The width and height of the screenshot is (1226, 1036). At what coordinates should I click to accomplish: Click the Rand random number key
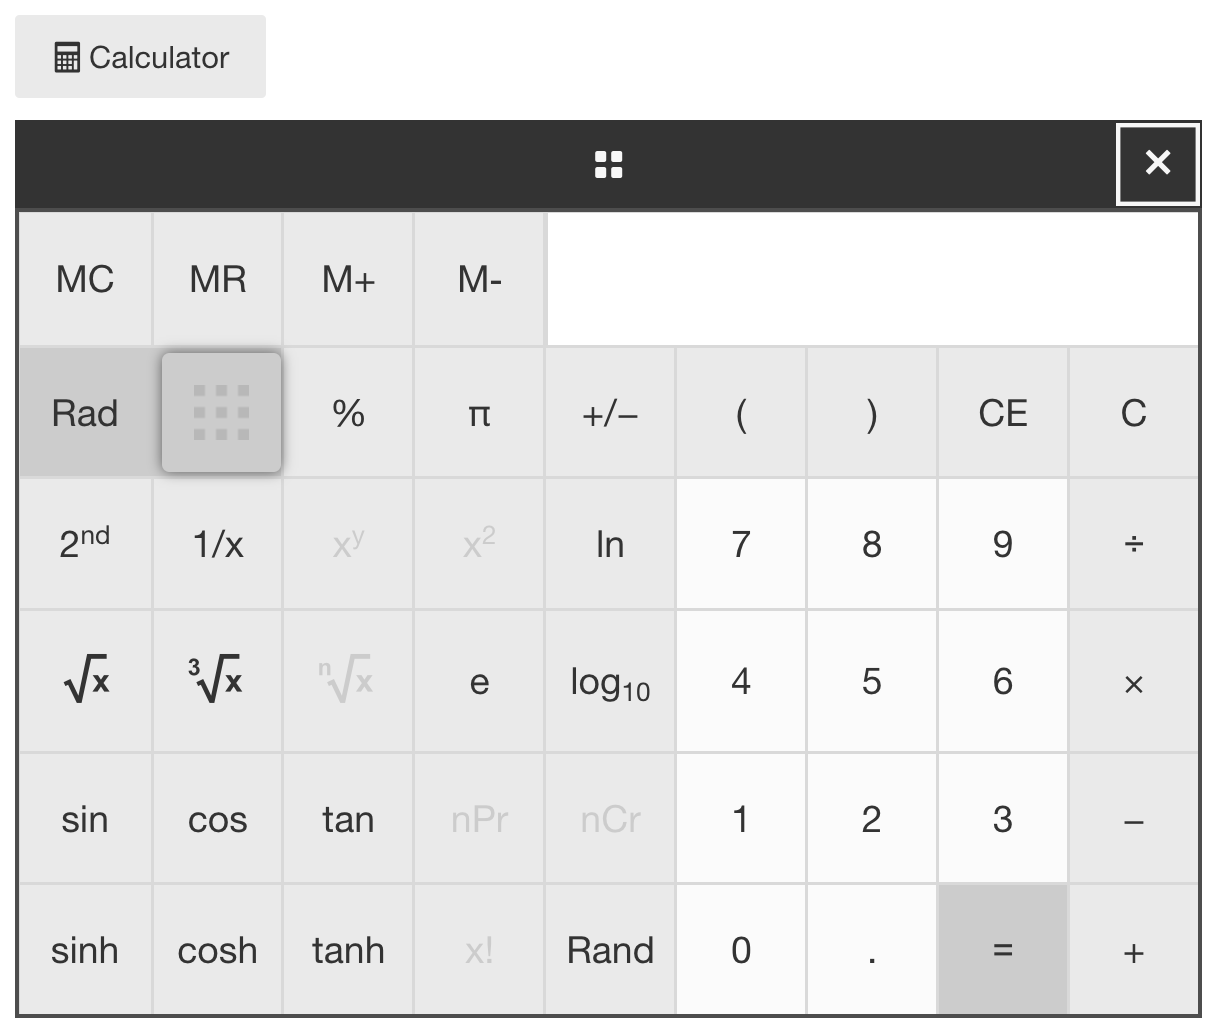pos(610,950)
